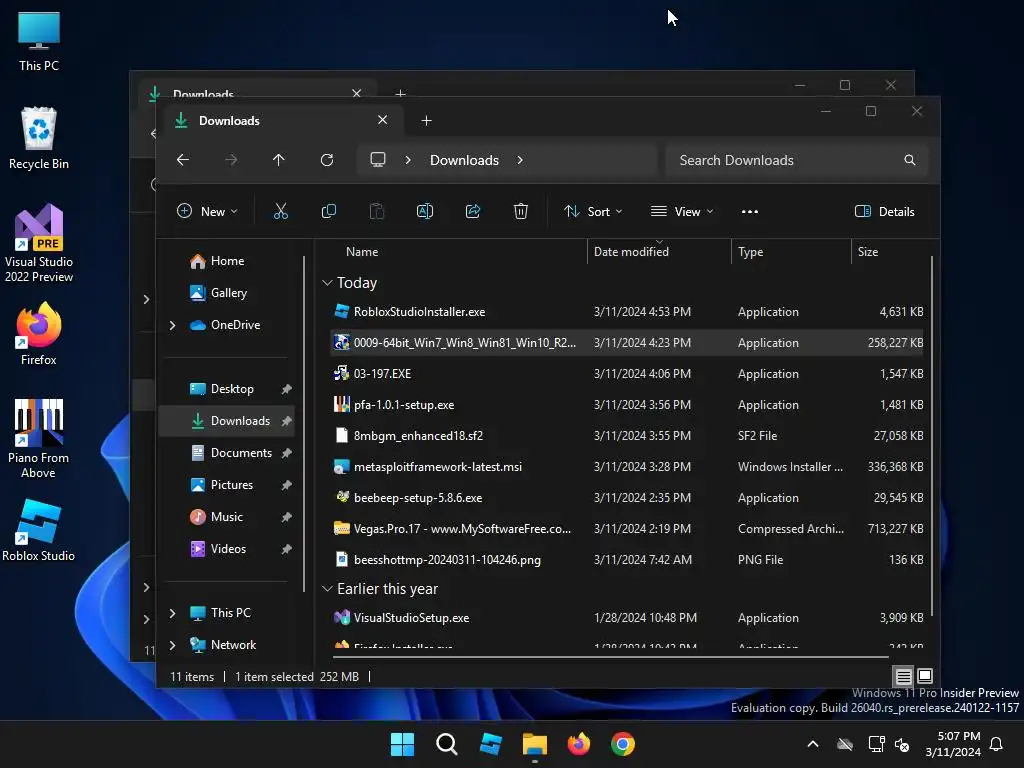Open See more three-dots menu
Viewport: 1024px width, 768px height.
[x=750, y=211]
